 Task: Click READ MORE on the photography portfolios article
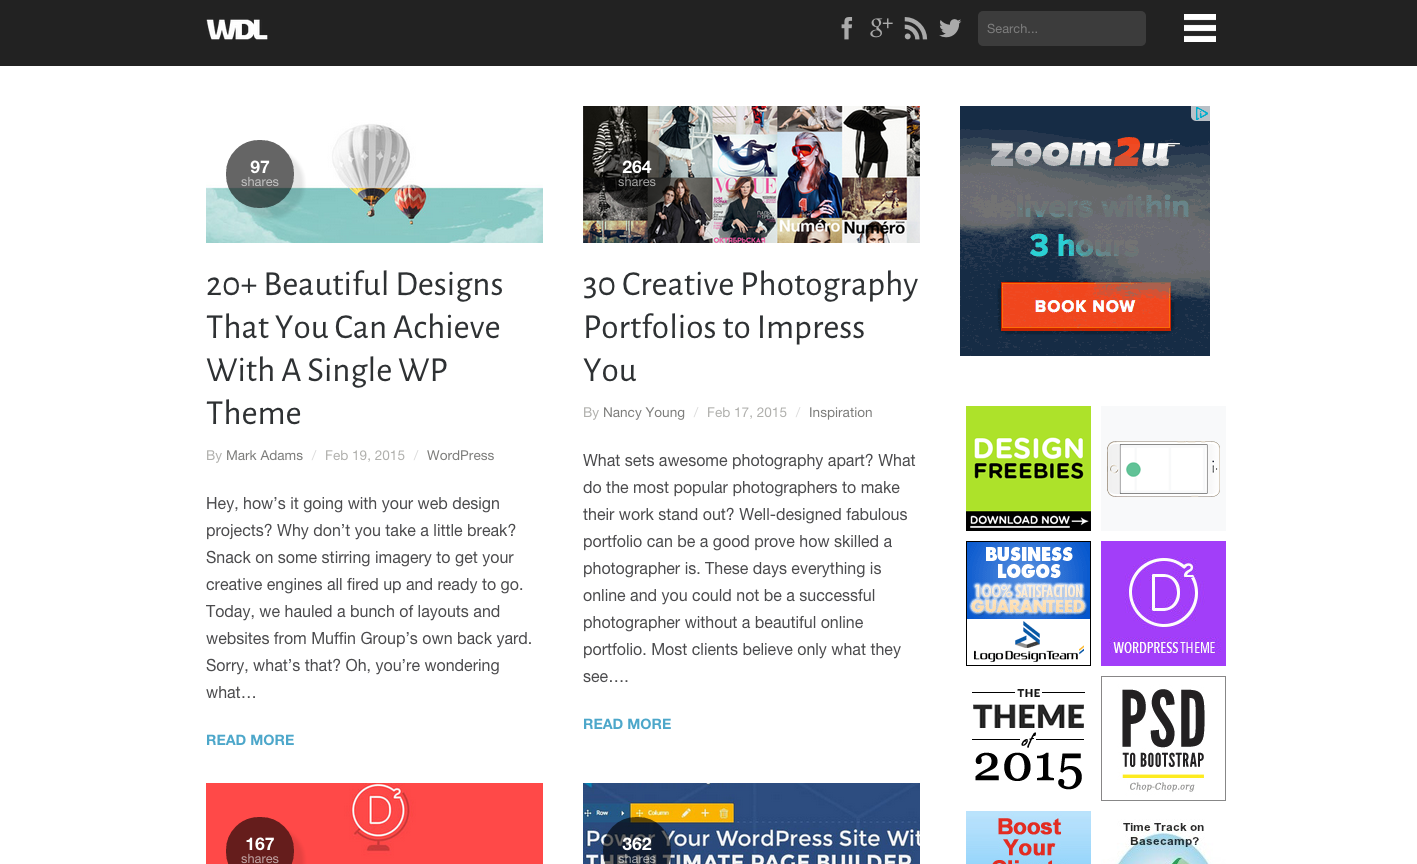pyautogui.click(x=627, y=723)
